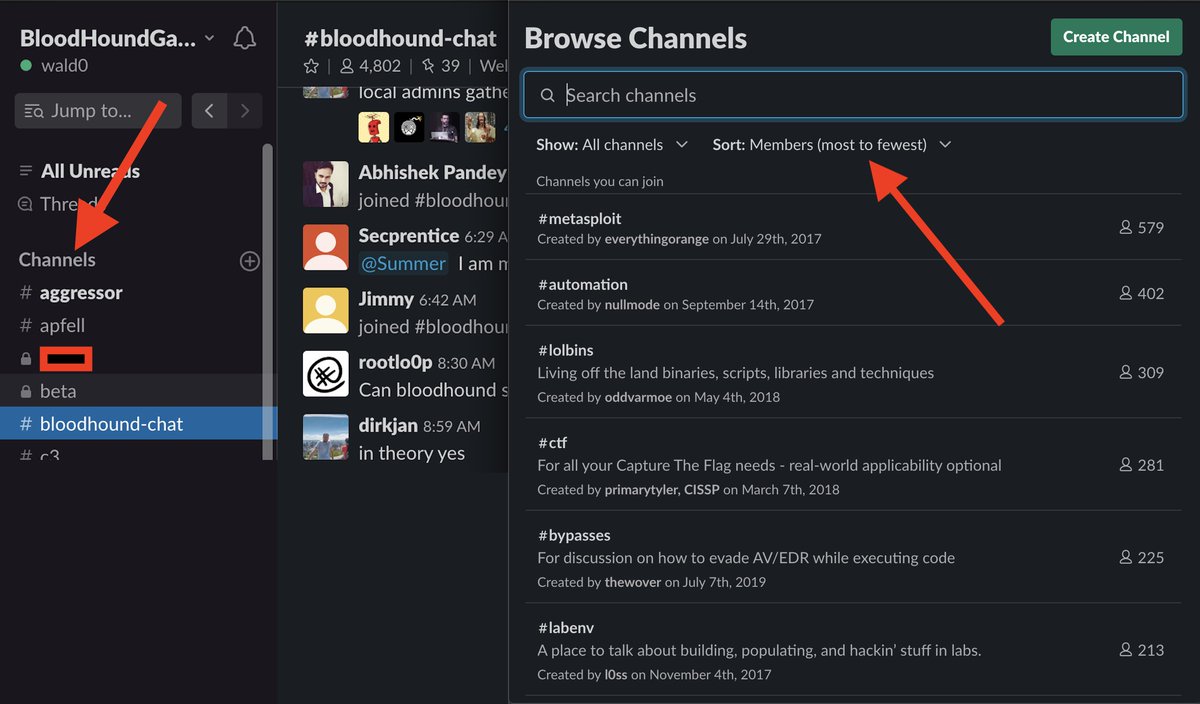
Task: Click the wald0 presence status
Action: point(54,66)
